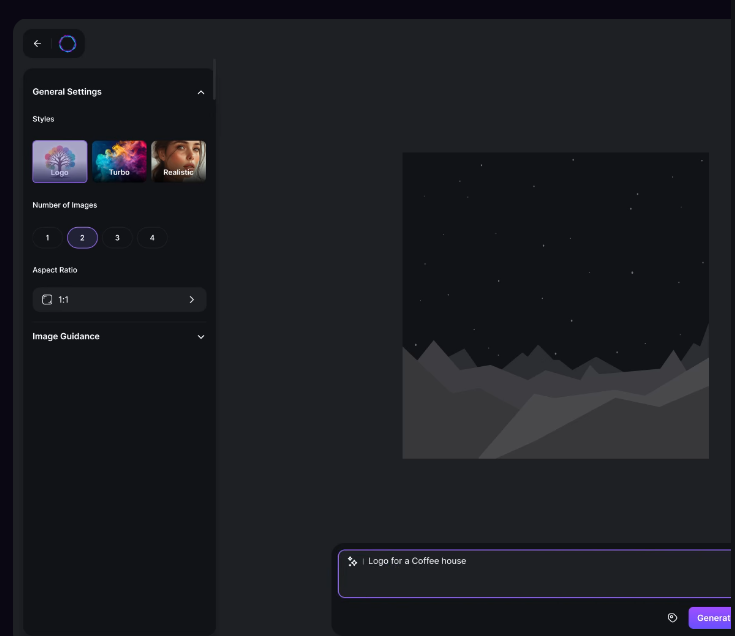Set number of images to 1
This screenshot has width=735, height=636.
tap(47, 238)
